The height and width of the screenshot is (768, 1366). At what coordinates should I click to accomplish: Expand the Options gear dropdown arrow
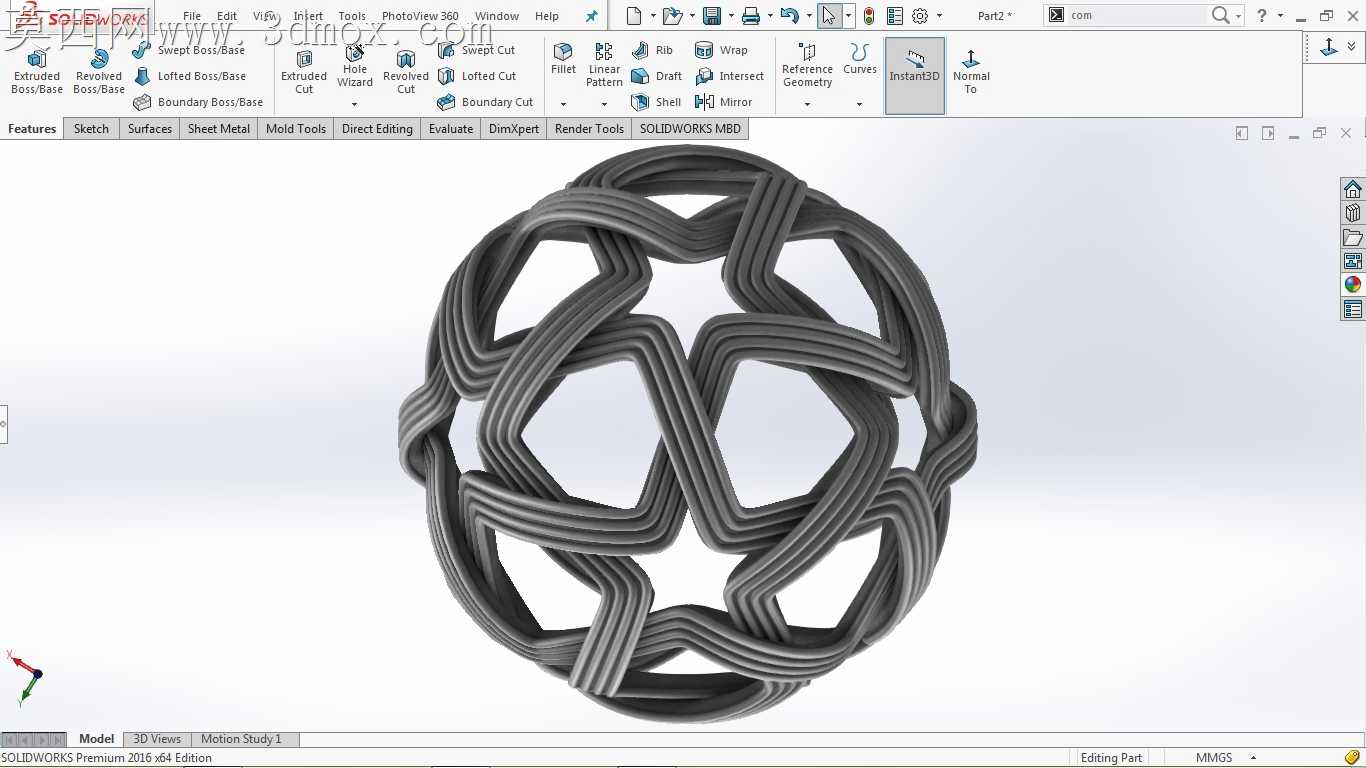(x=939, y=16)
